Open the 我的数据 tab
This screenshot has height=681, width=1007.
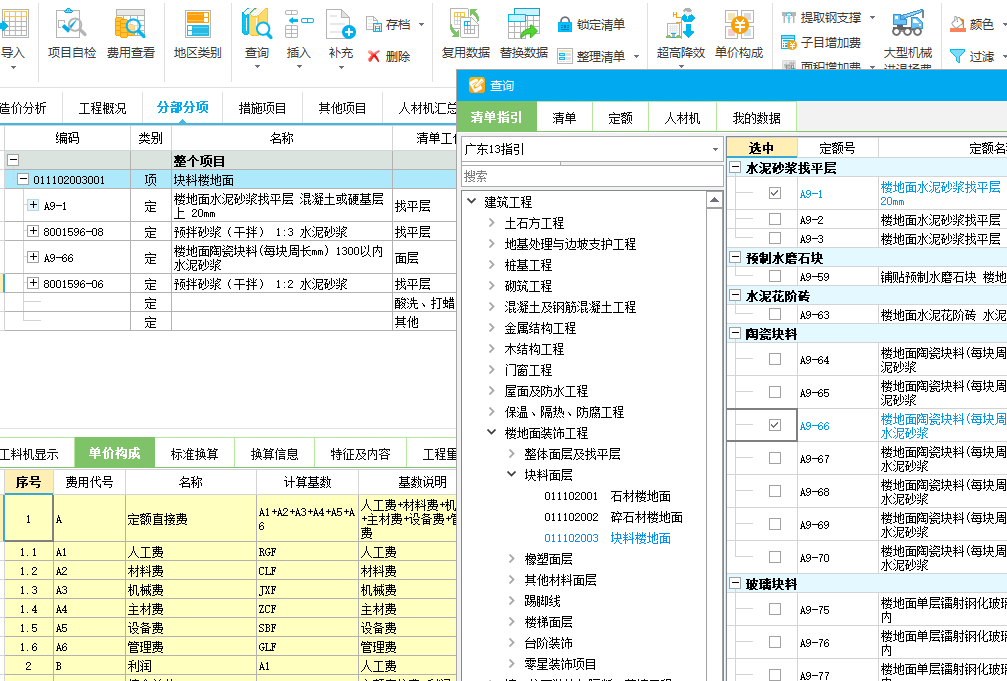(757, 118)
